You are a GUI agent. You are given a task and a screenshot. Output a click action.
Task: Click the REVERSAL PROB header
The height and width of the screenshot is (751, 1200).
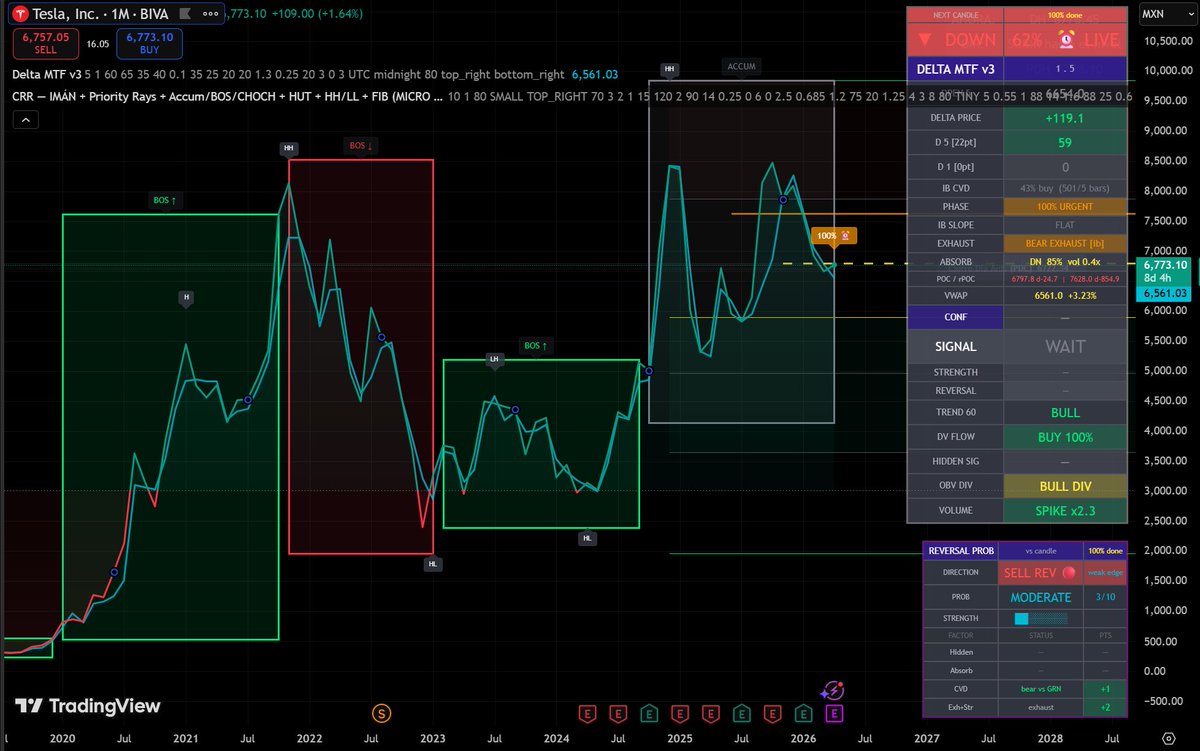[961, 551]
